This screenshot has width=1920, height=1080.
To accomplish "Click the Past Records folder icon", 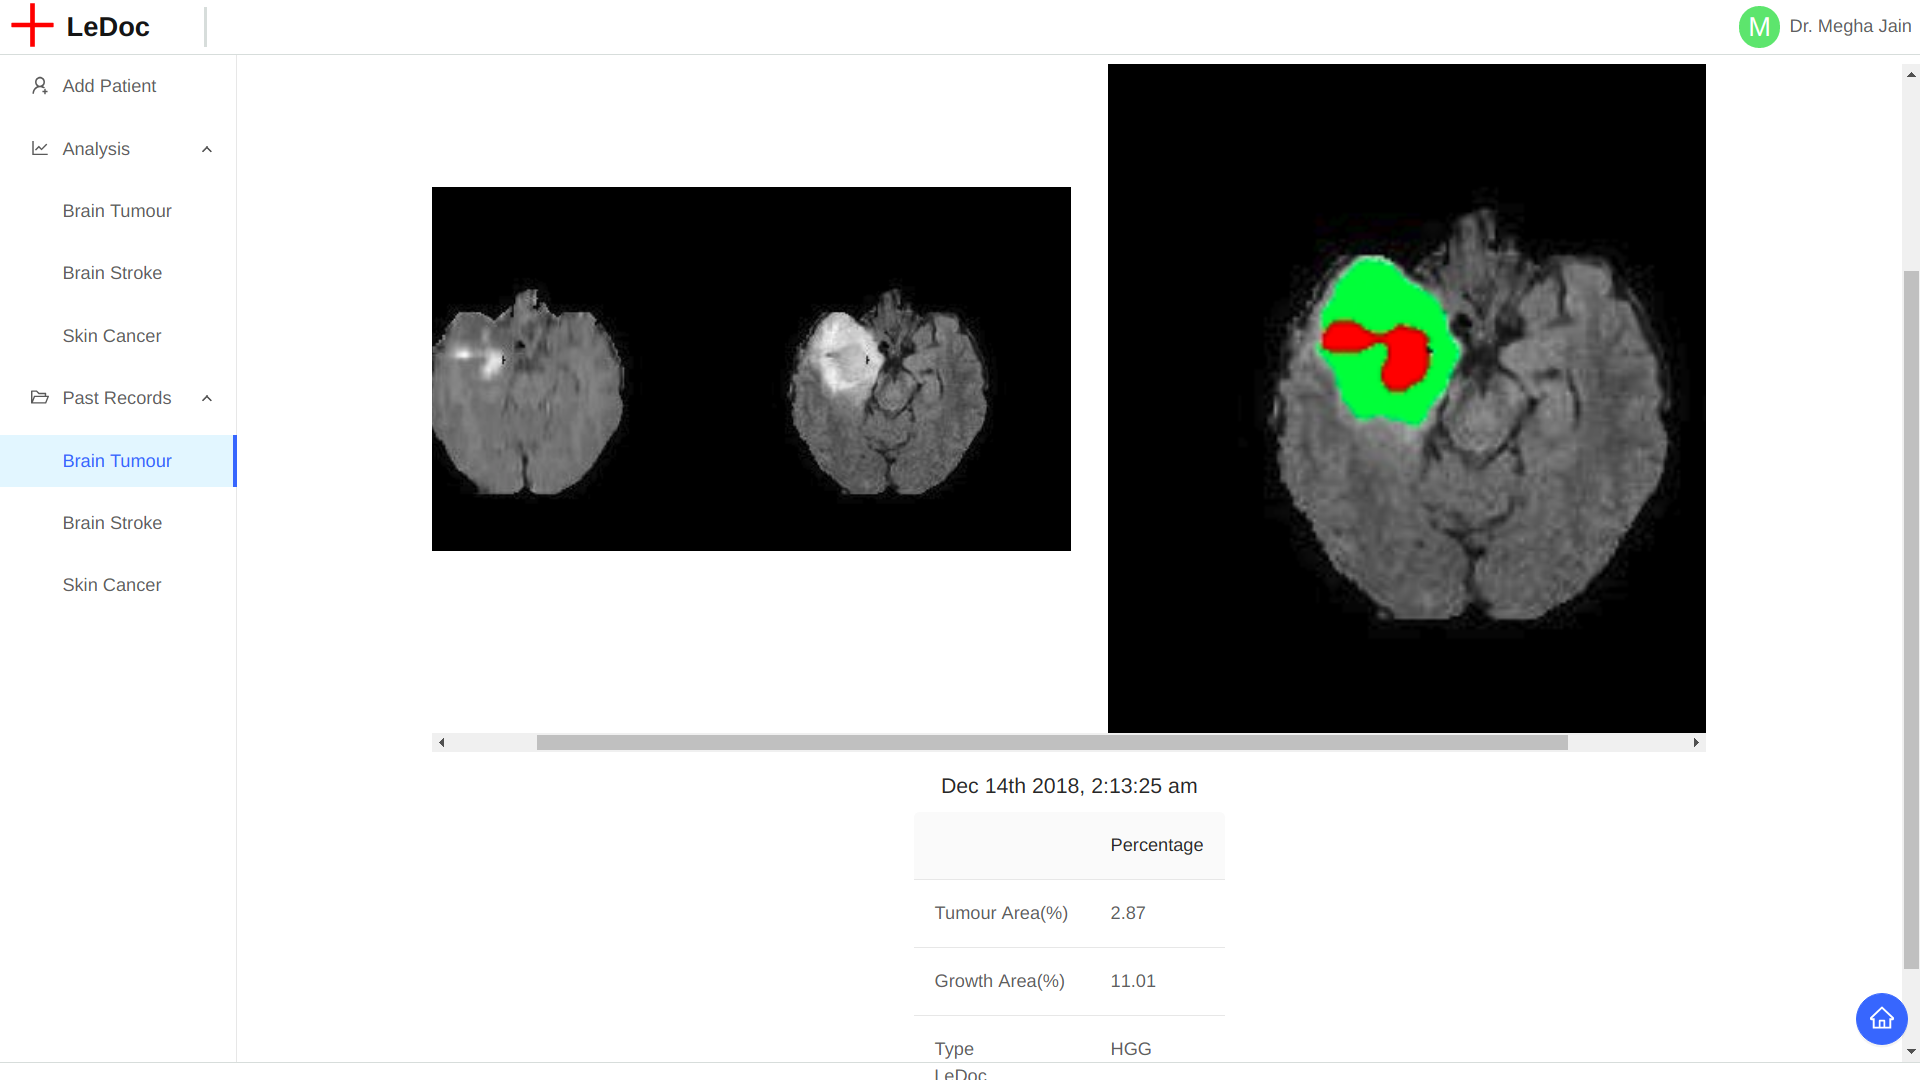I will (x=40, y=398).
